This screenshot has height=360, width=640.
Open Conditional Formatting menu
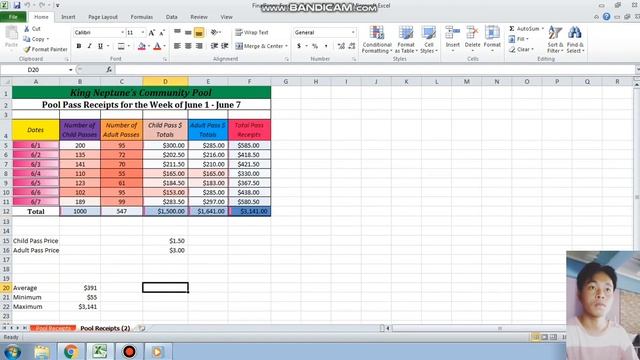[377, 39]
